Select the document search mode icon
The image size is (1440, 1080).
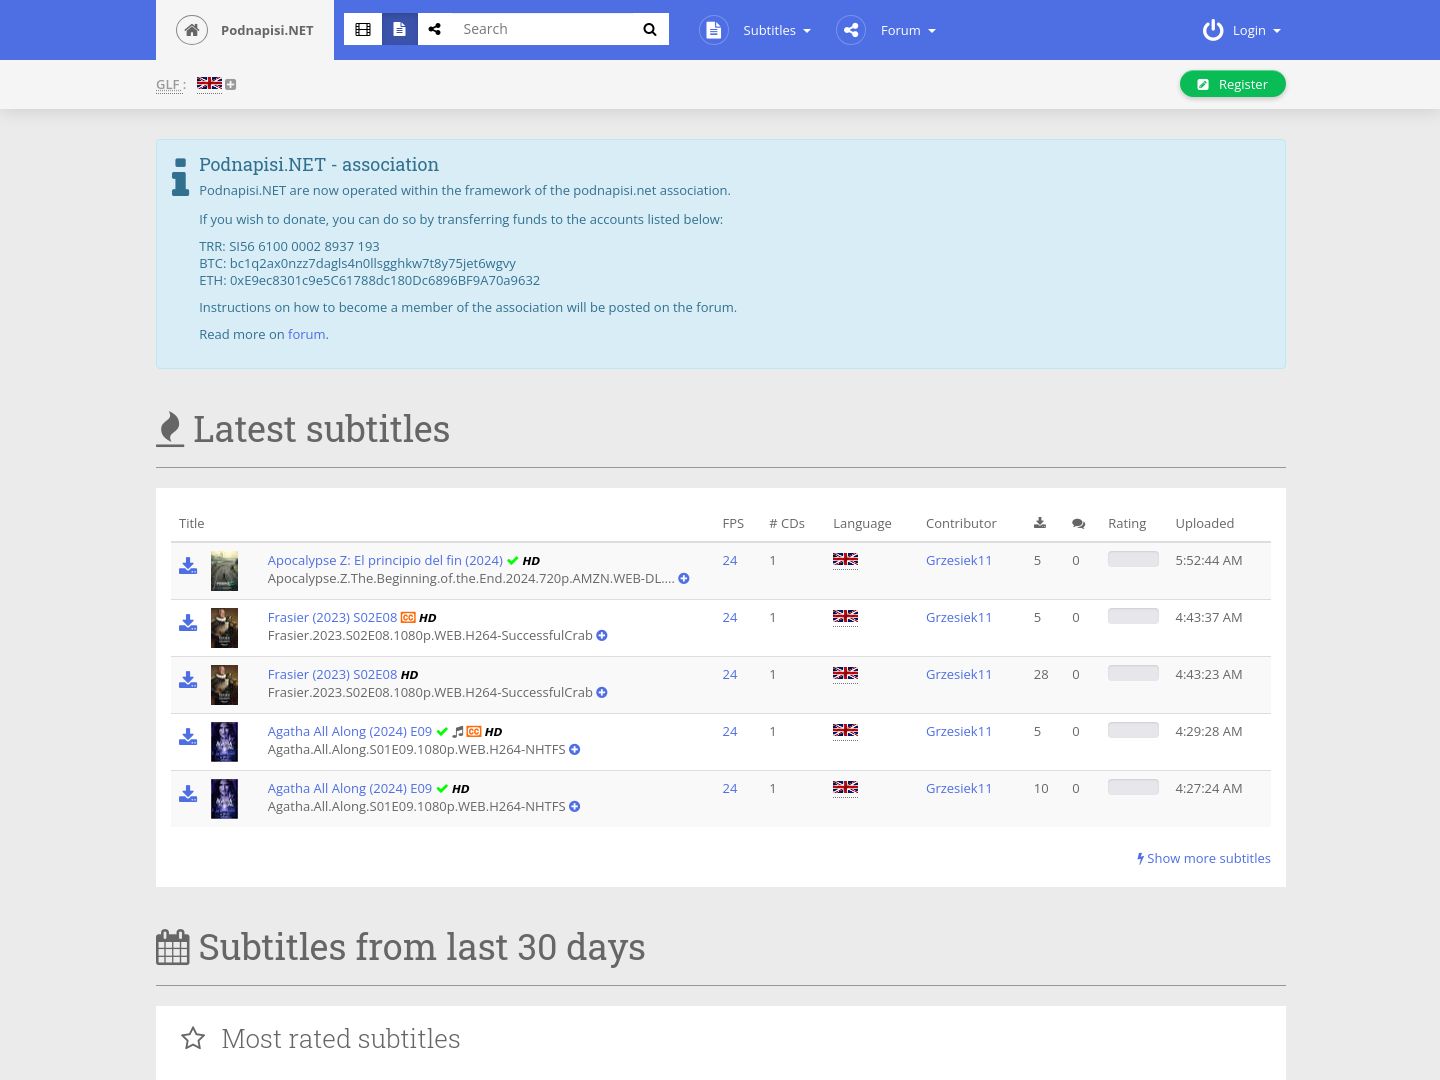399,29
